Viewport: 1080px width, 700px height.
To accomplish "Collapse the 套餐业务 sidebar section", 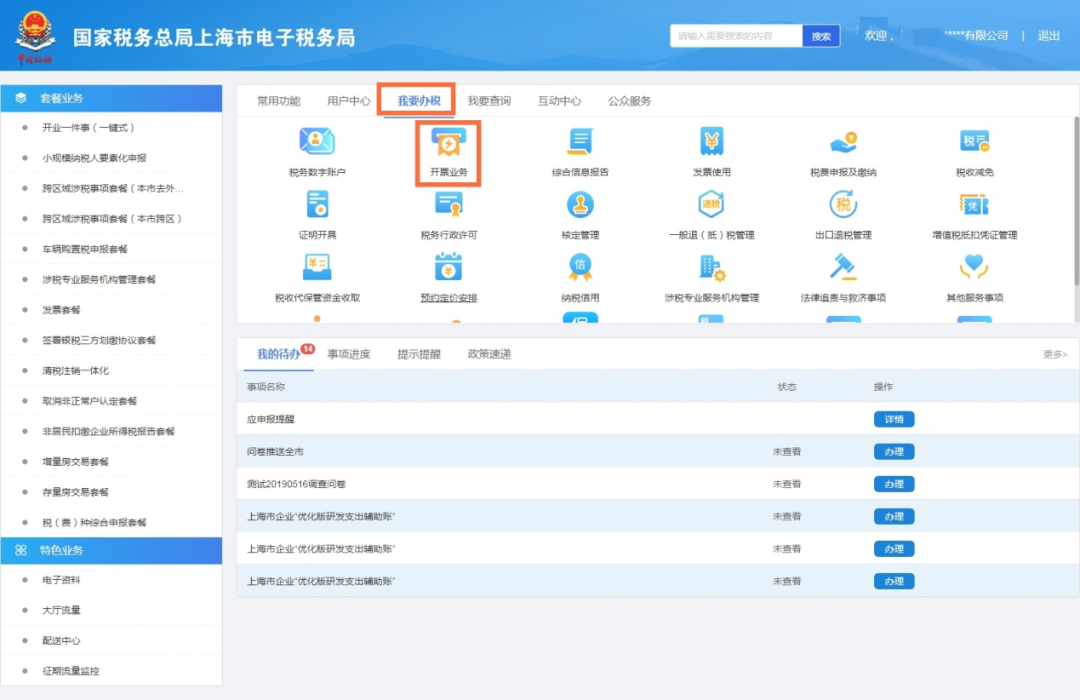I will [111, 98].
